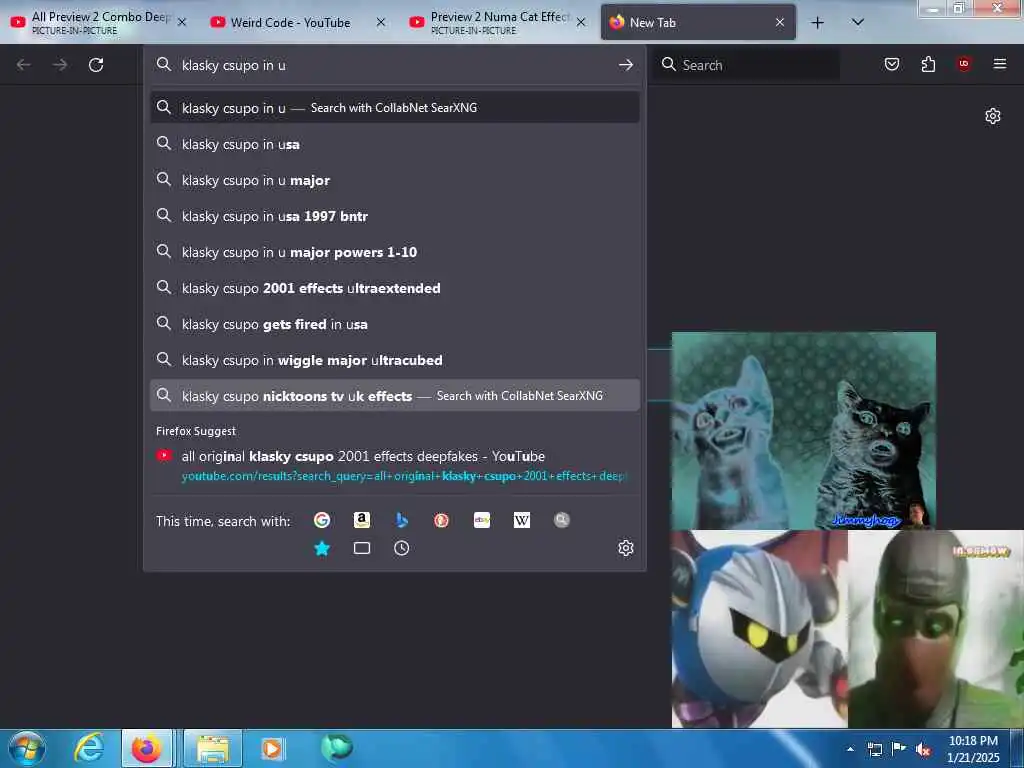
Task: Select 'klasky csupo in u' SearXNG search row
Action: (x=394, y=108)
